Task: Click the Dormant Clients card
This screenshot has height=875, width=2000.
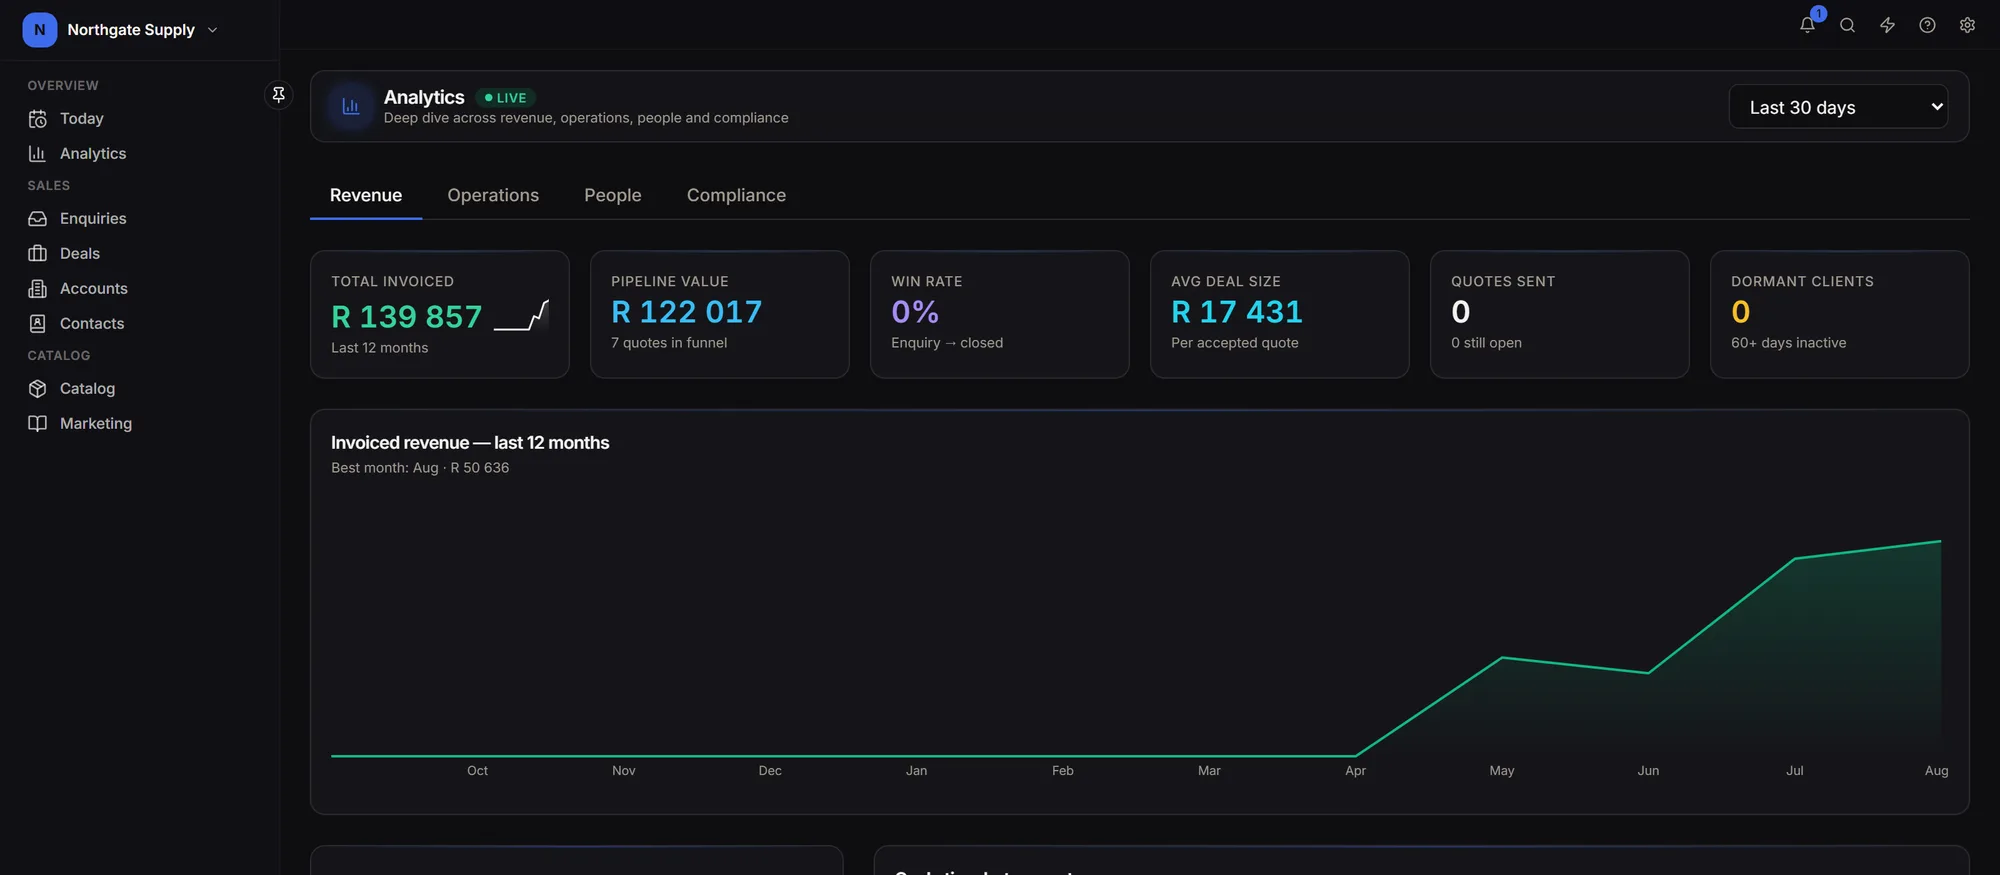Action: click(1840, 314)
